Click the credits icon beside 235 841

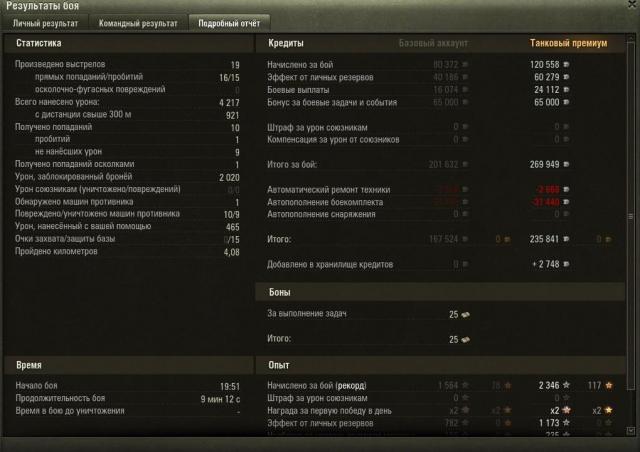coord(566,239)
